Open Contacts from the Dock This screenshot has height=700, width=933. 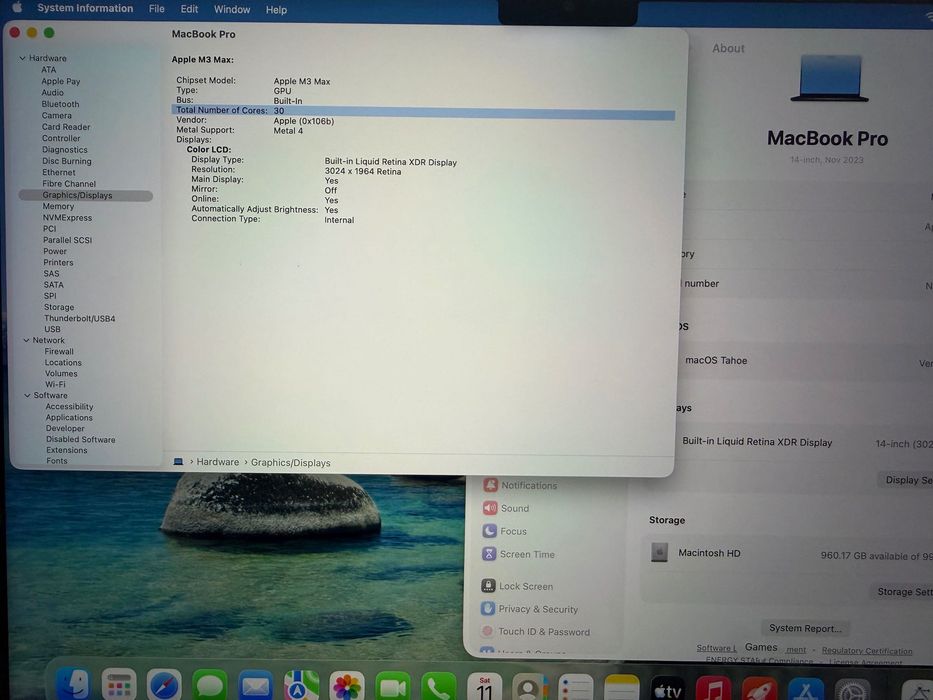tap(529, 689)
